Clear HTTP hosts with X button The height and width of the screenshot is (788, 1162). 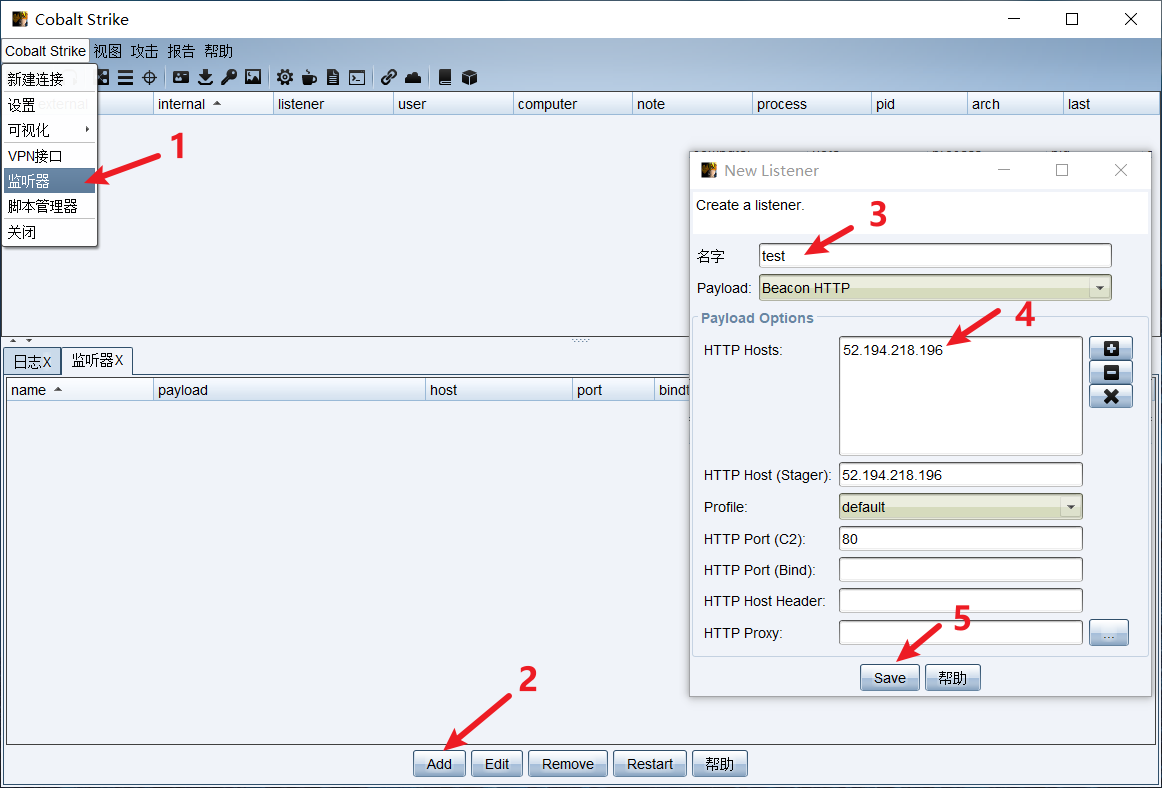click(x=1110, y=397)
